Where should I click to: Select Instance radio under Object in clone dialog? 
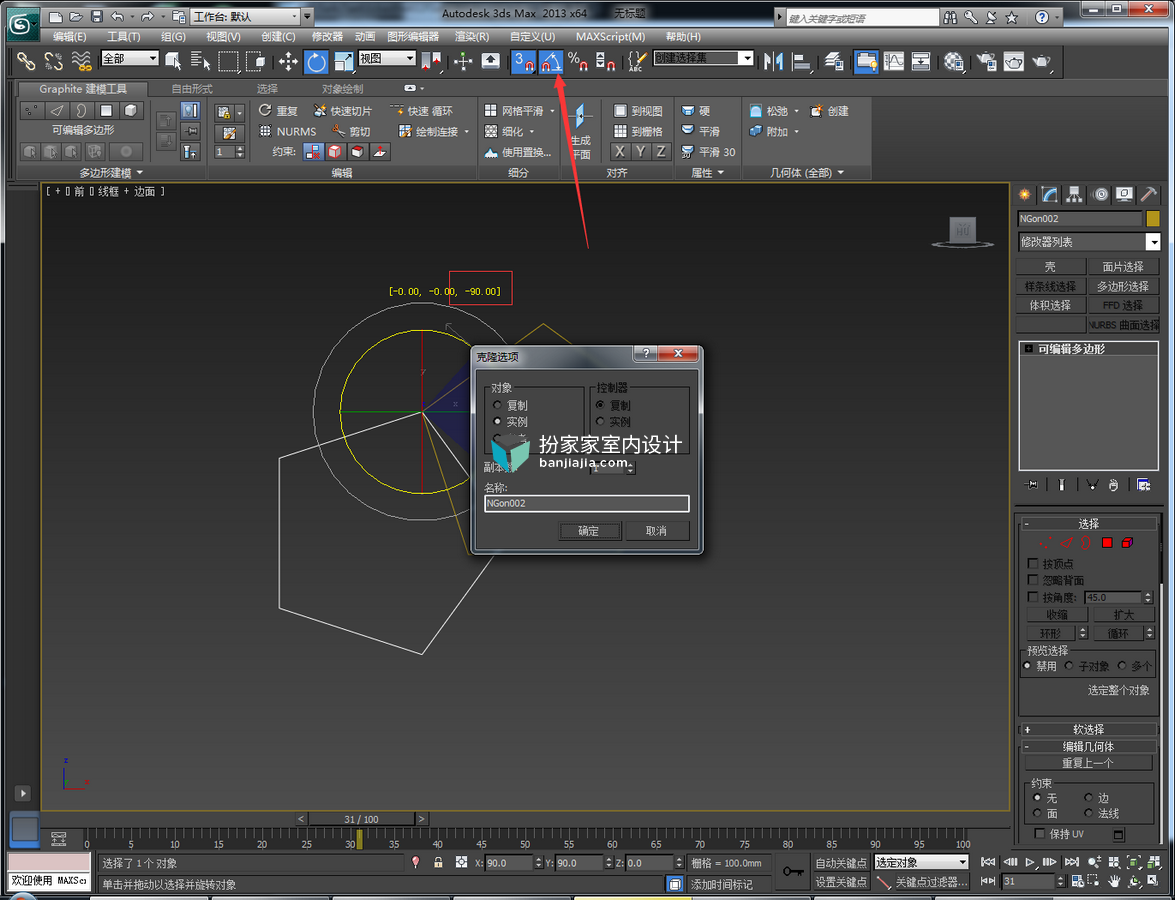498,422
